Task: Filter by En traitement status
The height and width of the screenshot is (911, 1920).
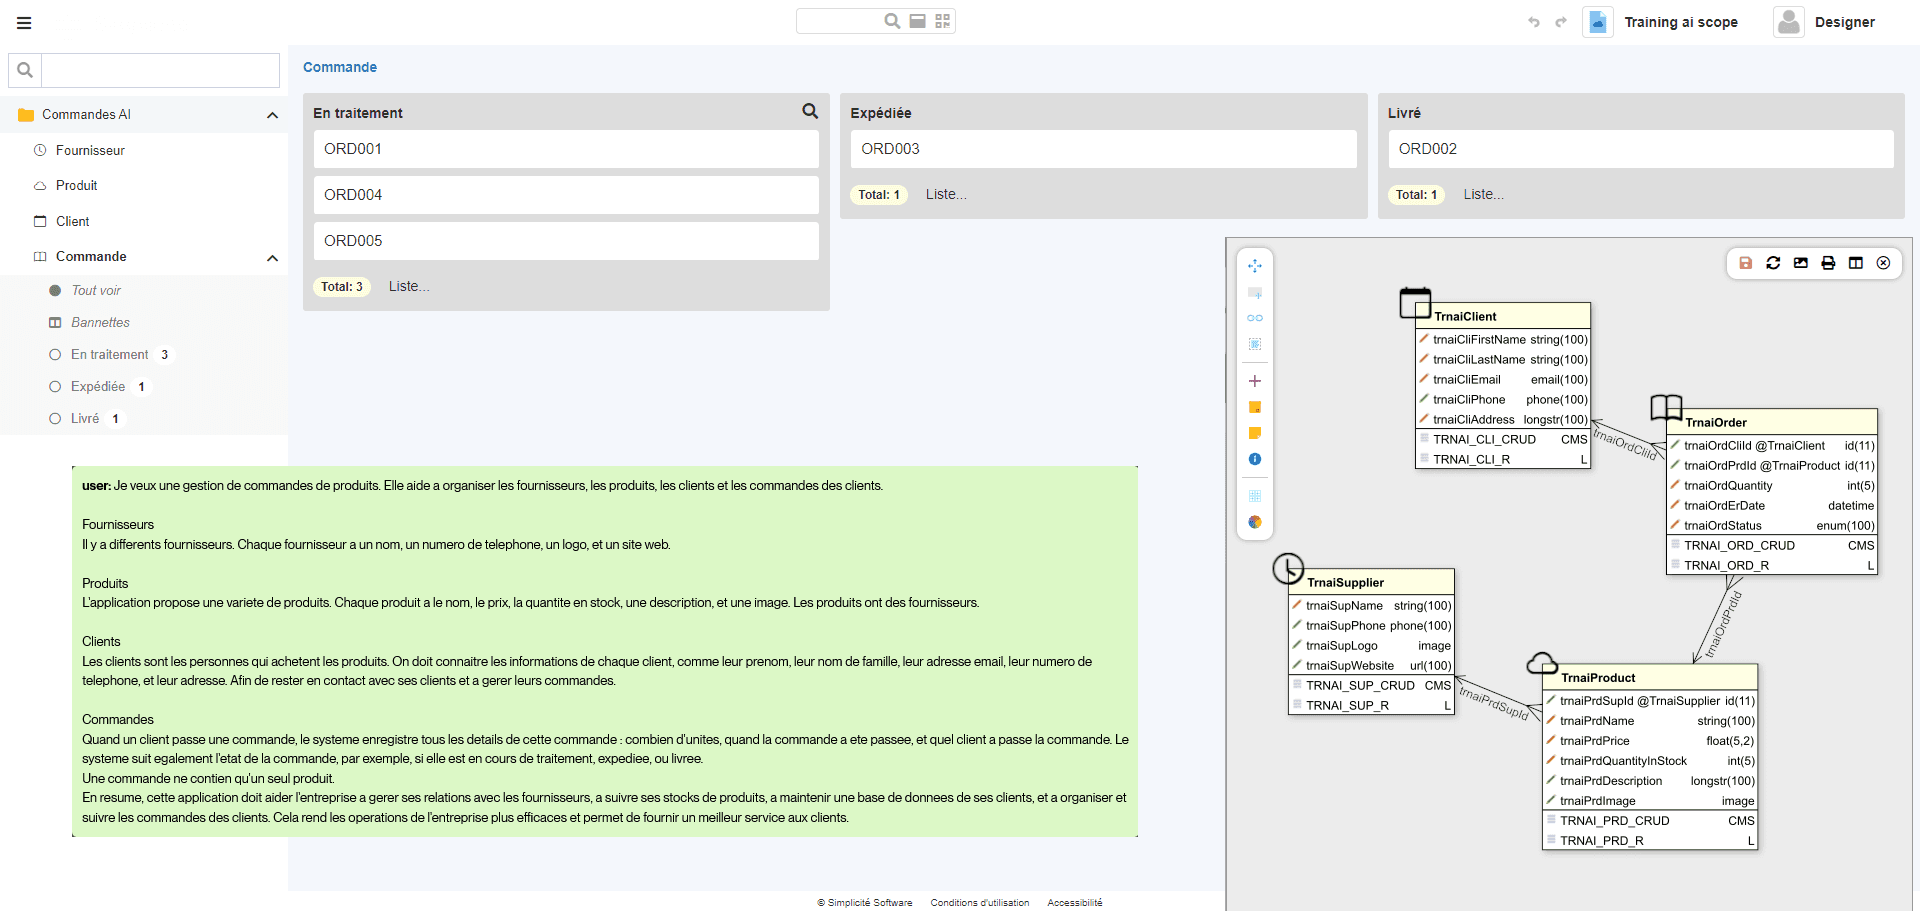Action: point(109,354)
